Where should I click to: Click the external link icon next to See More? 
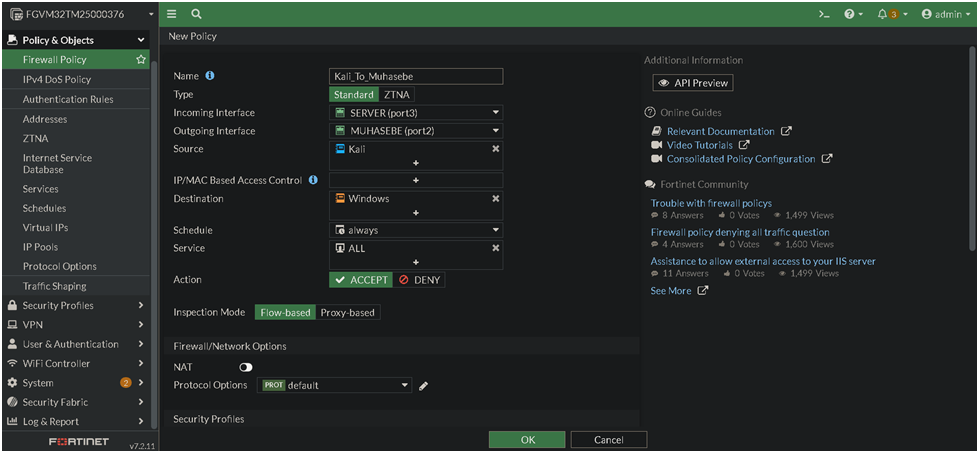(703, 291)
